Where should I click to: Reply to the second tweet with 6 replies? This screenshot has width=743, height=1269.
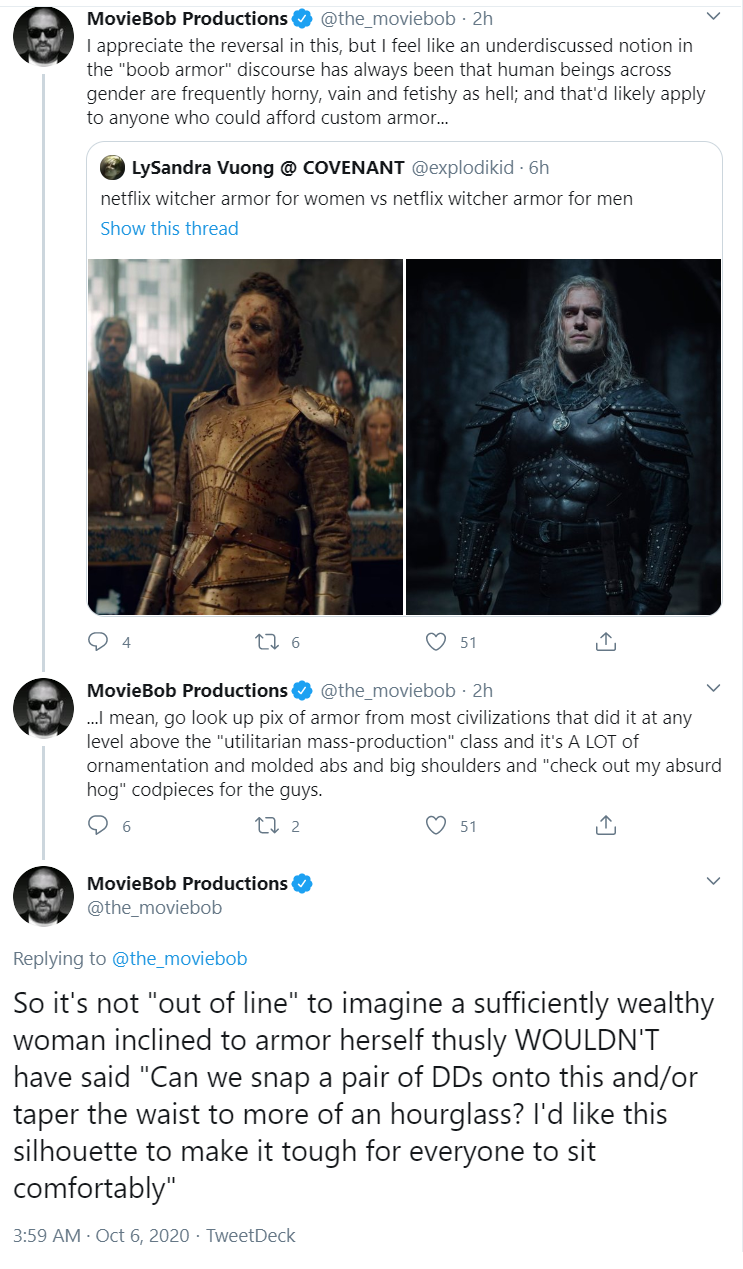[x=98, y=825]
